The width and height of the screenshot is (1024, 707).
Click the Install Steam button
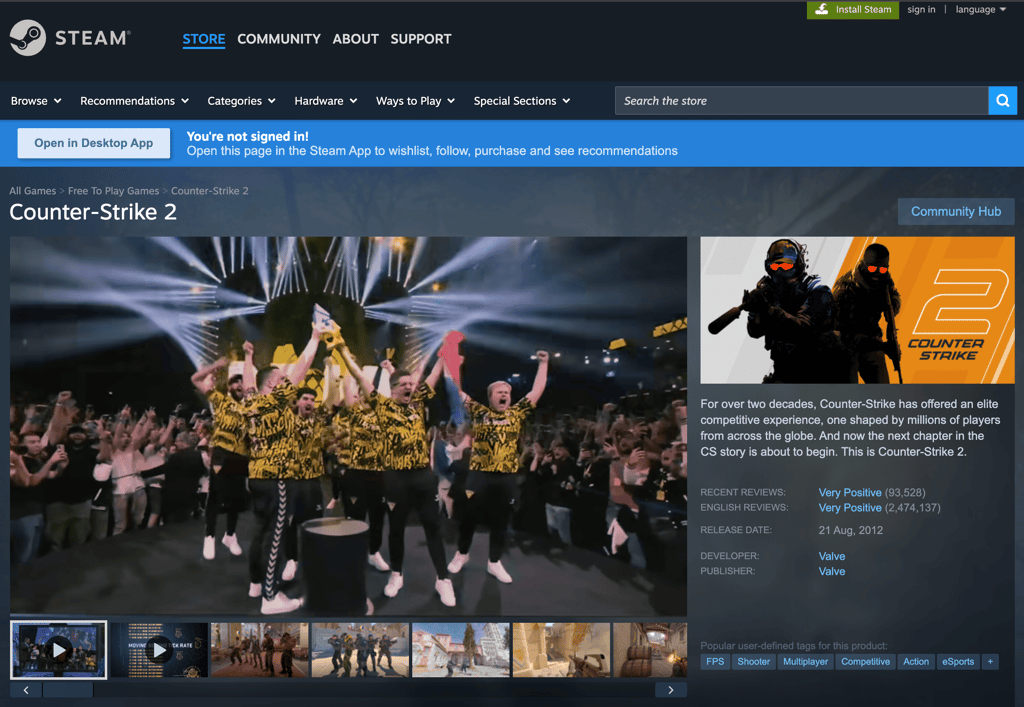tap(853, 9)
